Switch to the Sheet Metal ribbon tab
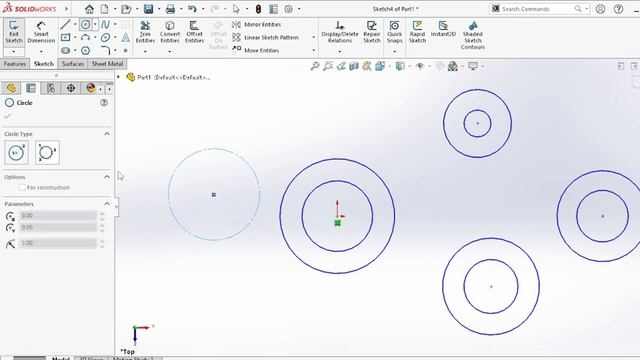Screen dimensions: 640x360 107,64
